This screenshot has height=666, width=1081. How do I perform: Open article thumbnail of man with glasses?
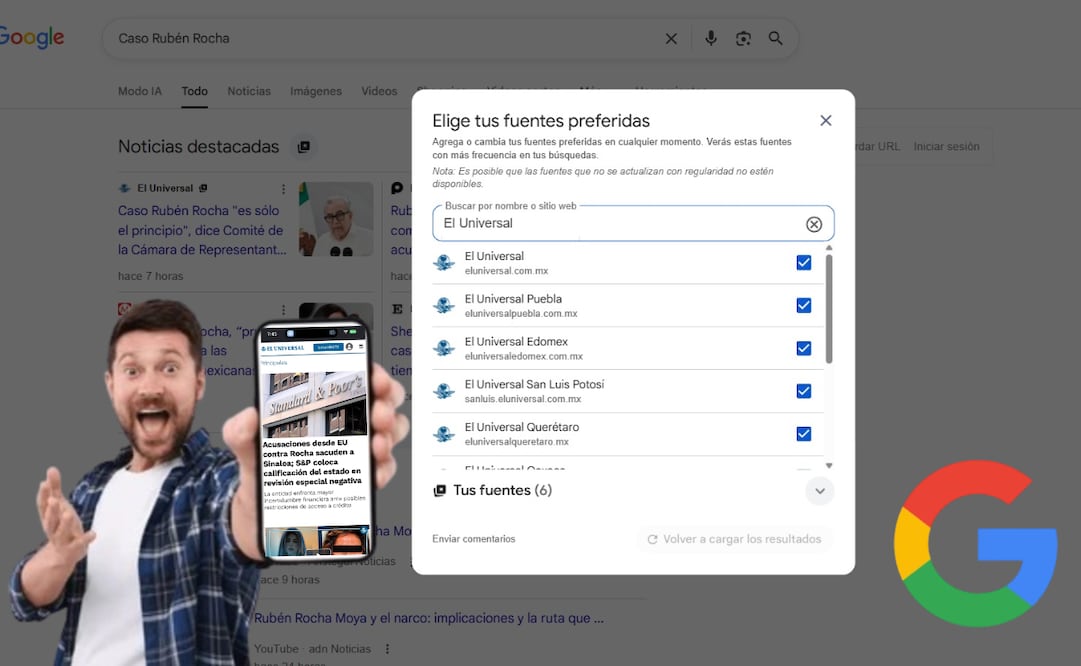[336, 219]
